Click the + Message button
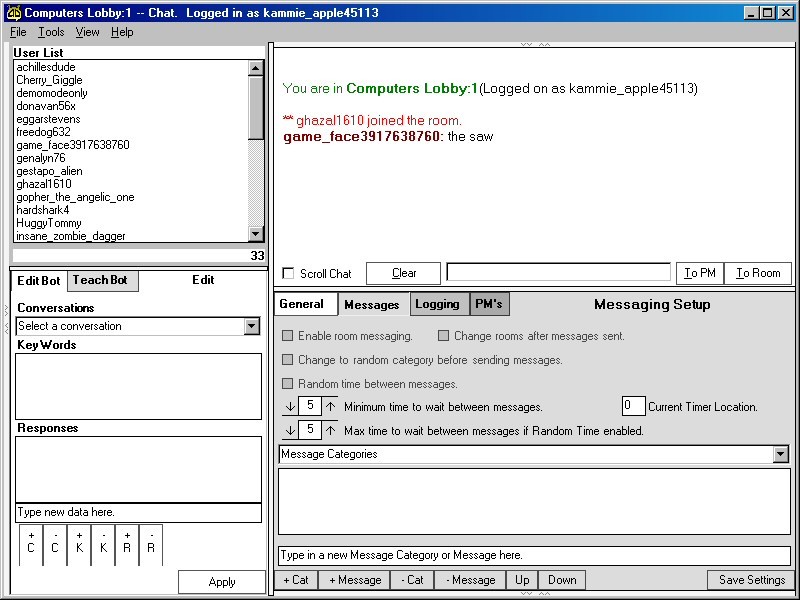This screenshot has width=800, height=600. click(355, 580)
